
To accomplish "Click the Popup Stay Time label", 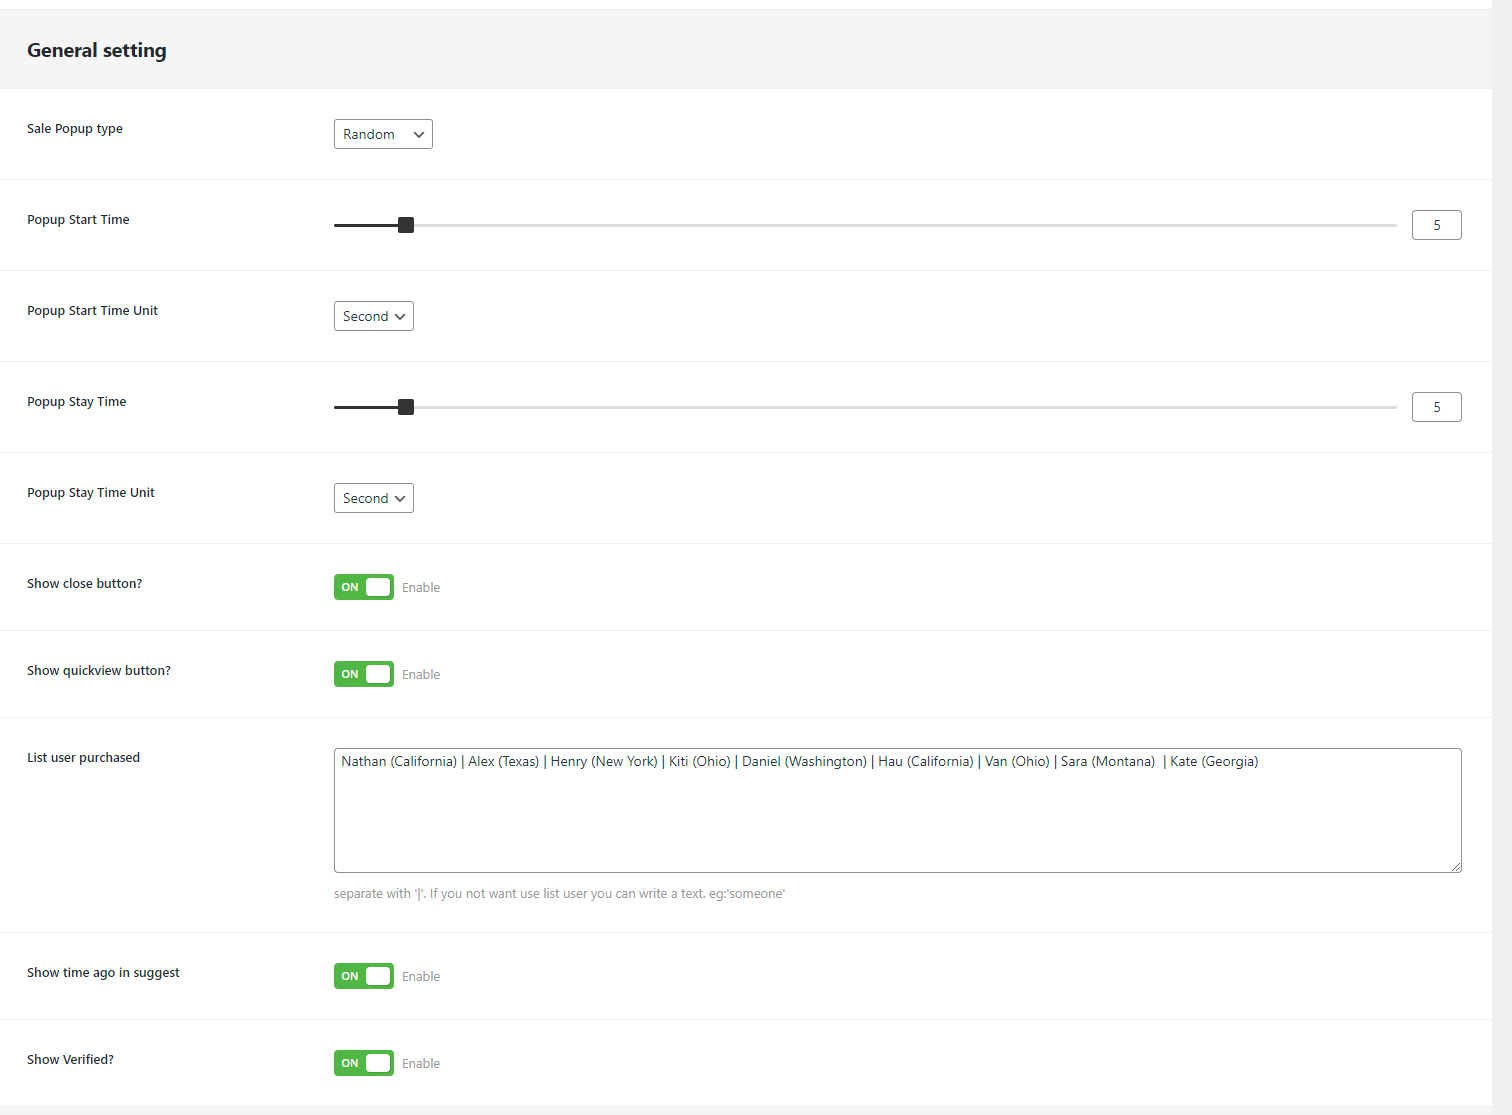I will click(77, 402).
